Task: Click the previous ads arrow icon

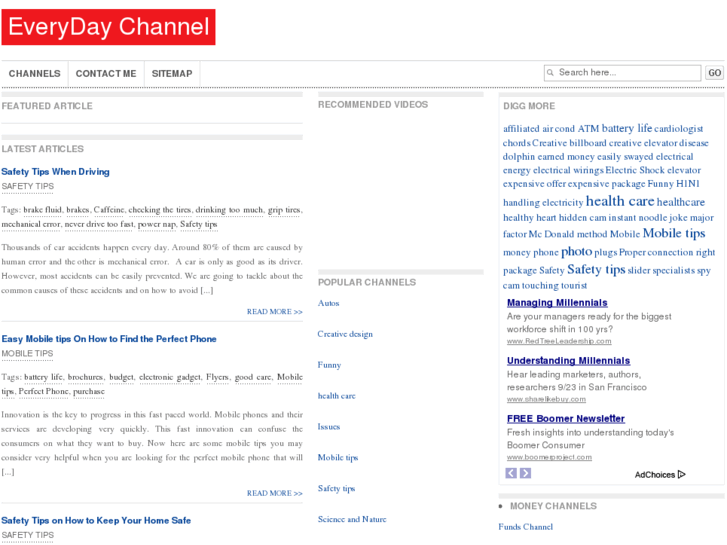Action: pyautogui.click(x=511, y=473)
